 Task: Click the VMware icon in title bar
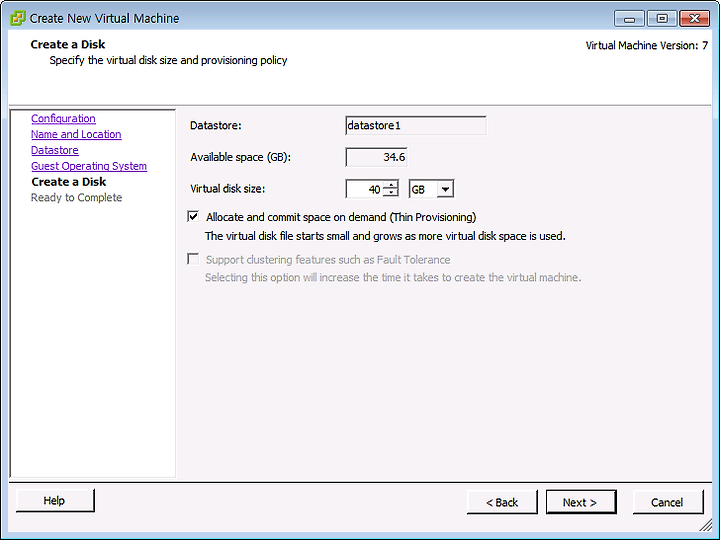point(17,18)
